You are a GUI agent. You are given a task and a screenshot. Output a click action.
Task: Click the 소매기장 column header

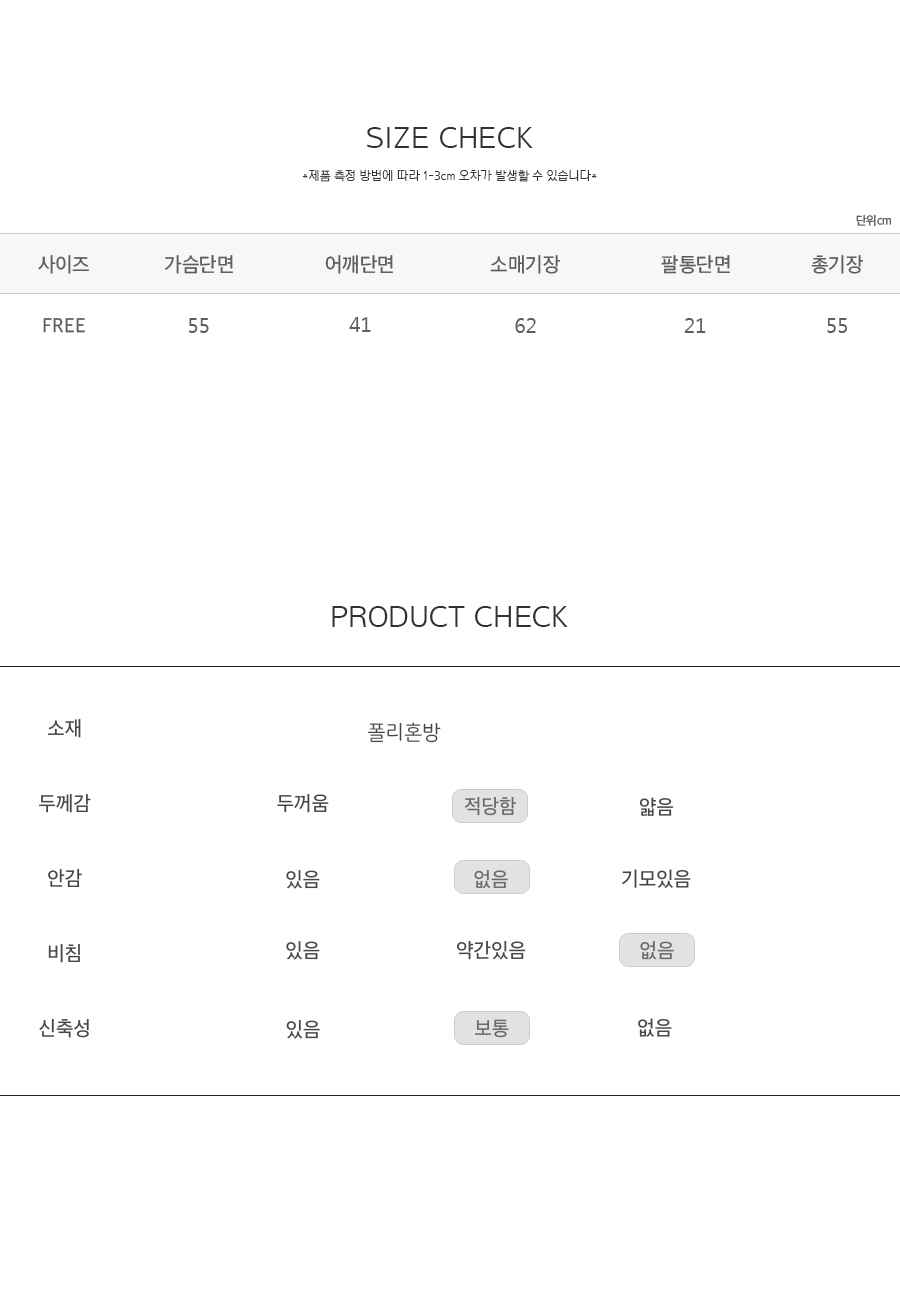coord(525,264)
